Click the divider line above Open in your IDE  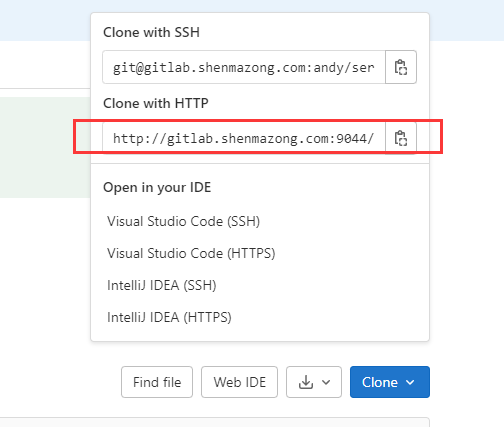pyautogui.click(x=260, y=163)
